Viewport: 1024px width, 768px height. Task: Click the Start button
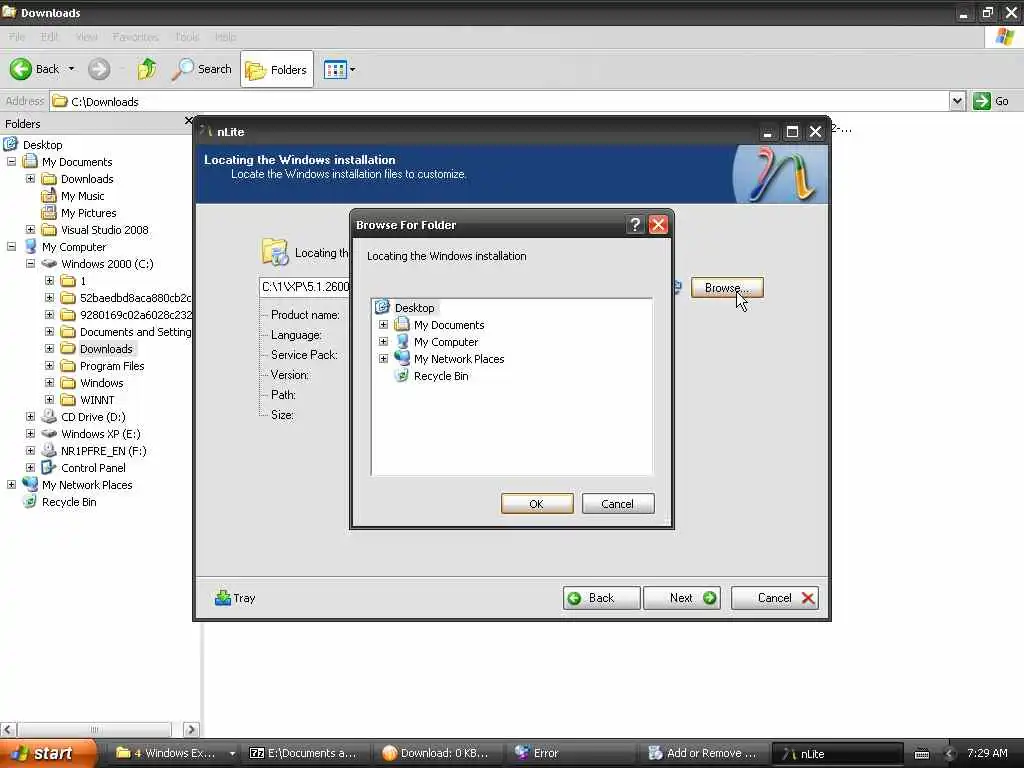click(x=48, y=753)
